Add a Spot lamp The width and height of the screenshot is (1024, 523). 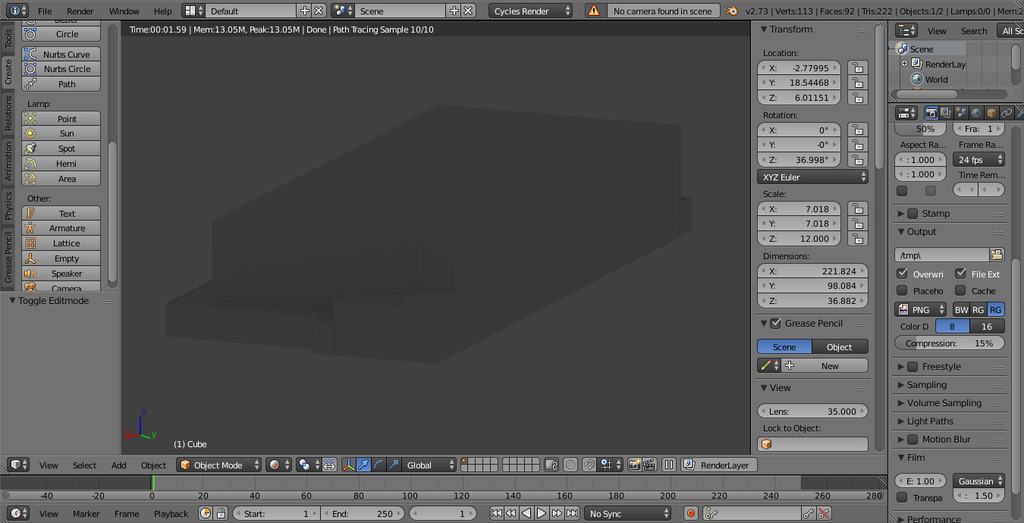61,148
